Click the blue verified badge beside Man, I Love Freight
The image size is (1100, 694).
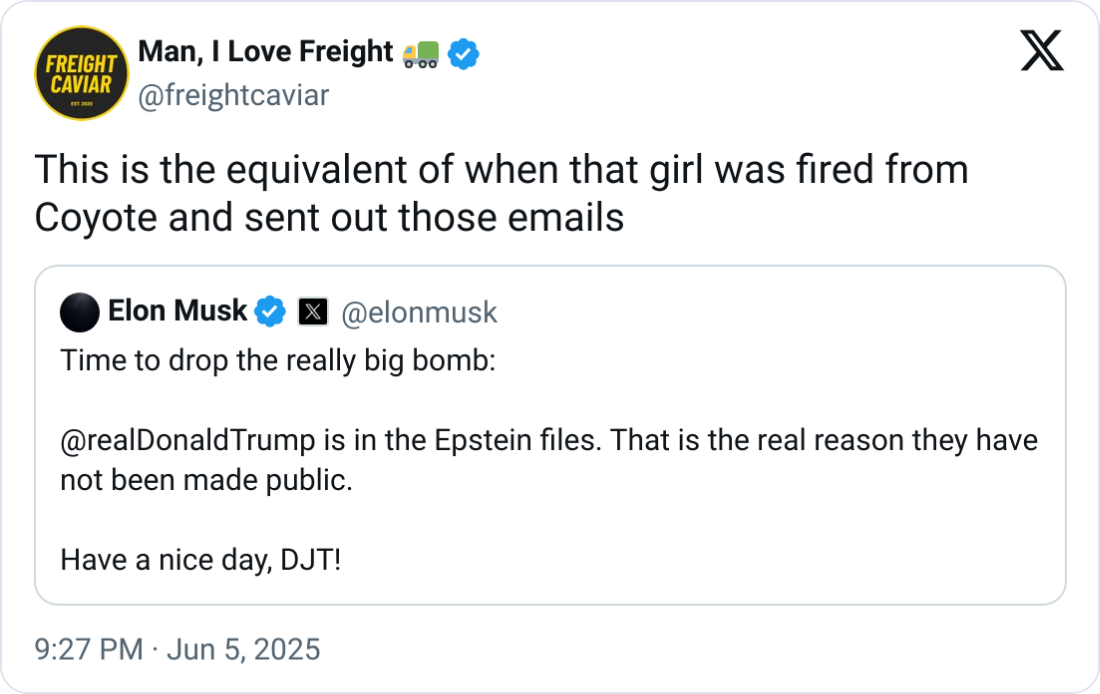pos(463,54)
